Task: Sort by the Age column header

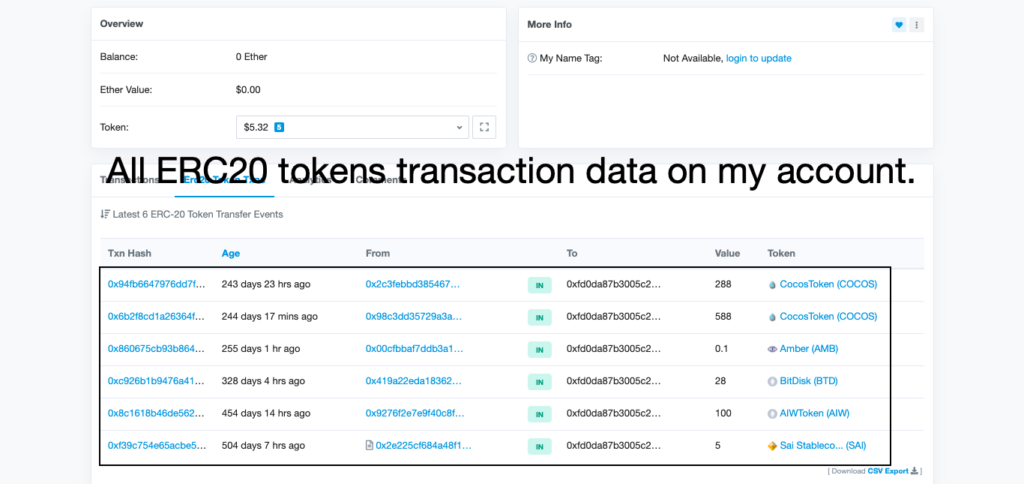Action: (x=231, y=253)
